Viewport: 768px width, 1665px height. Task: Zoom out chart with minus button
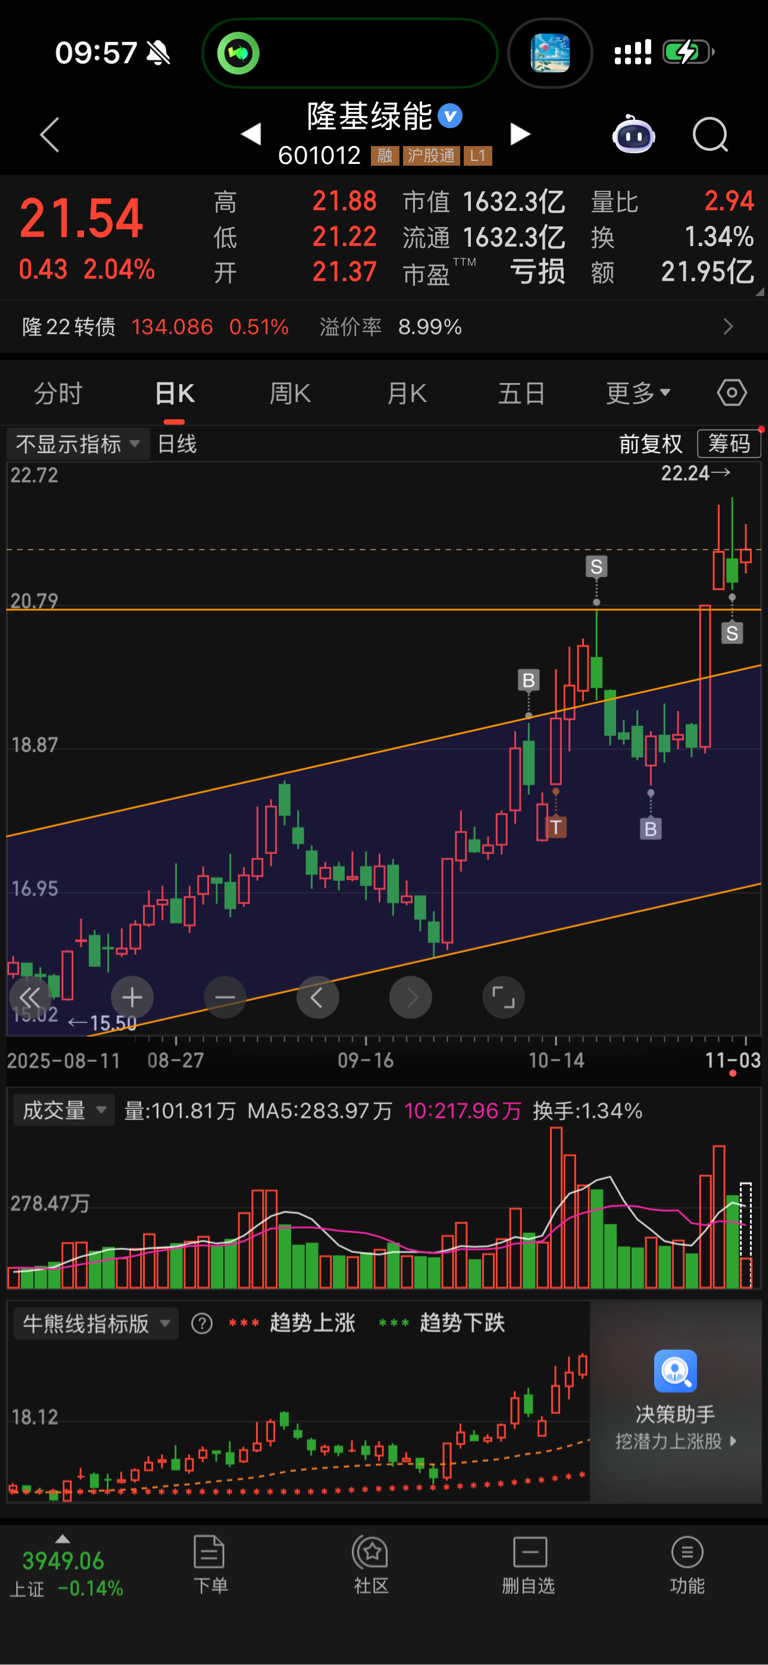point(225,997)
